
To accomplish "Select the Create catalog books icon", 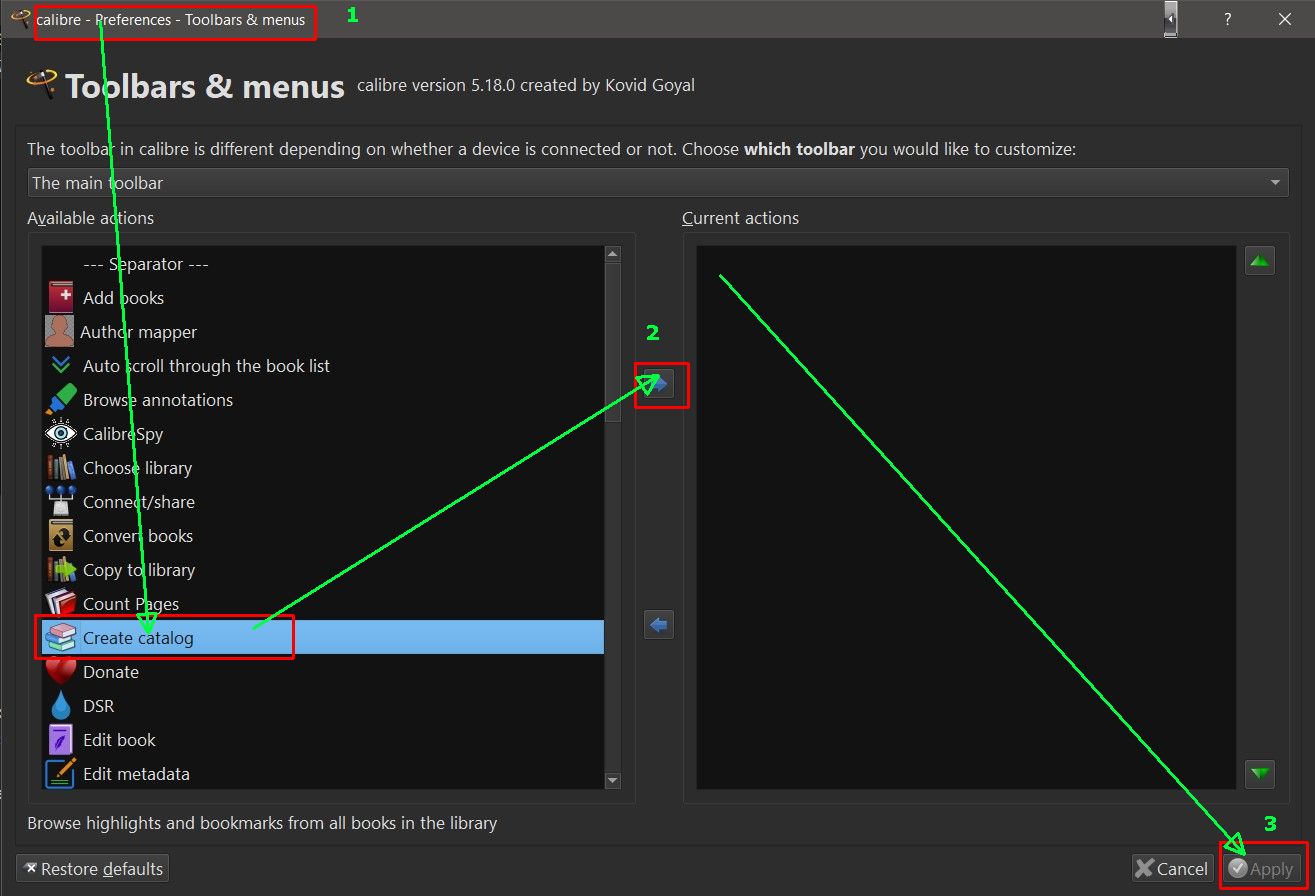I will click(x=61, y=637).
